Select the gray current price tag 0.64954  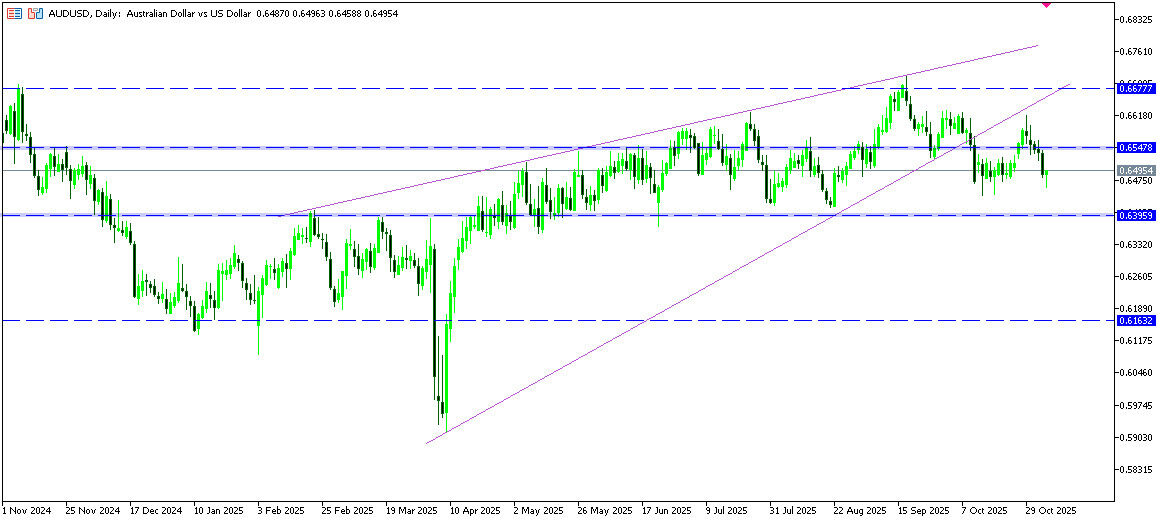(x=1137, y=171)
